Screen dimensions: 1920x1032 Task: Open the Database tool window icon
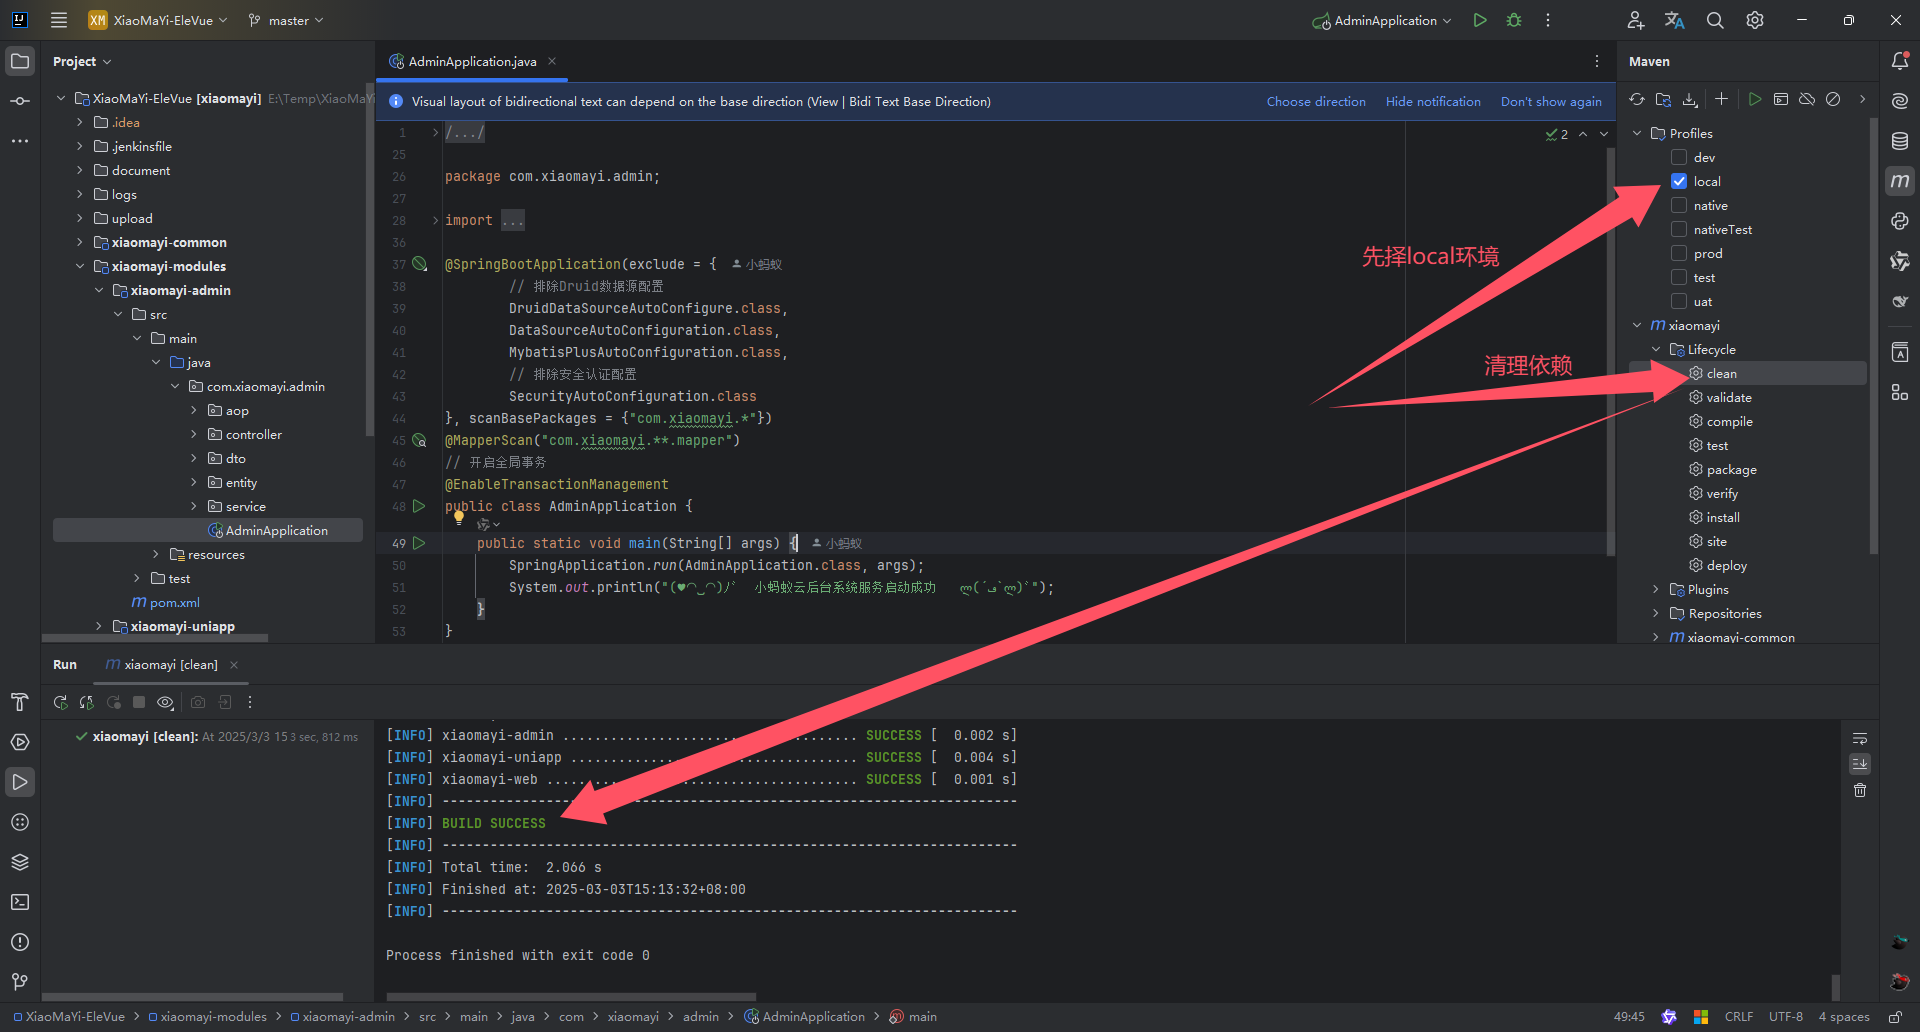(1900, 141)
